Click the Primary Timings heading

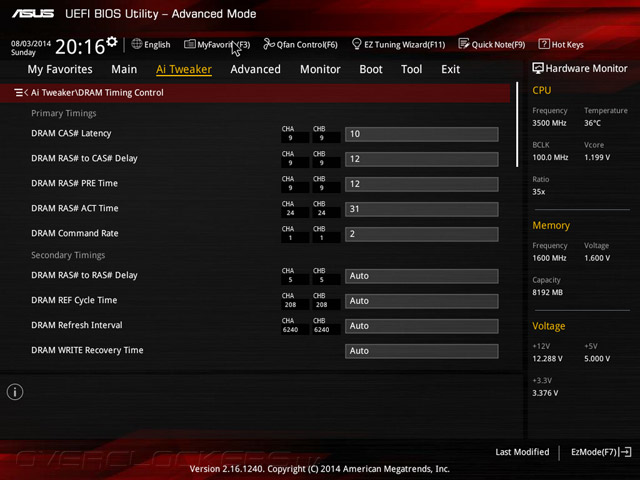click(64, 113)
